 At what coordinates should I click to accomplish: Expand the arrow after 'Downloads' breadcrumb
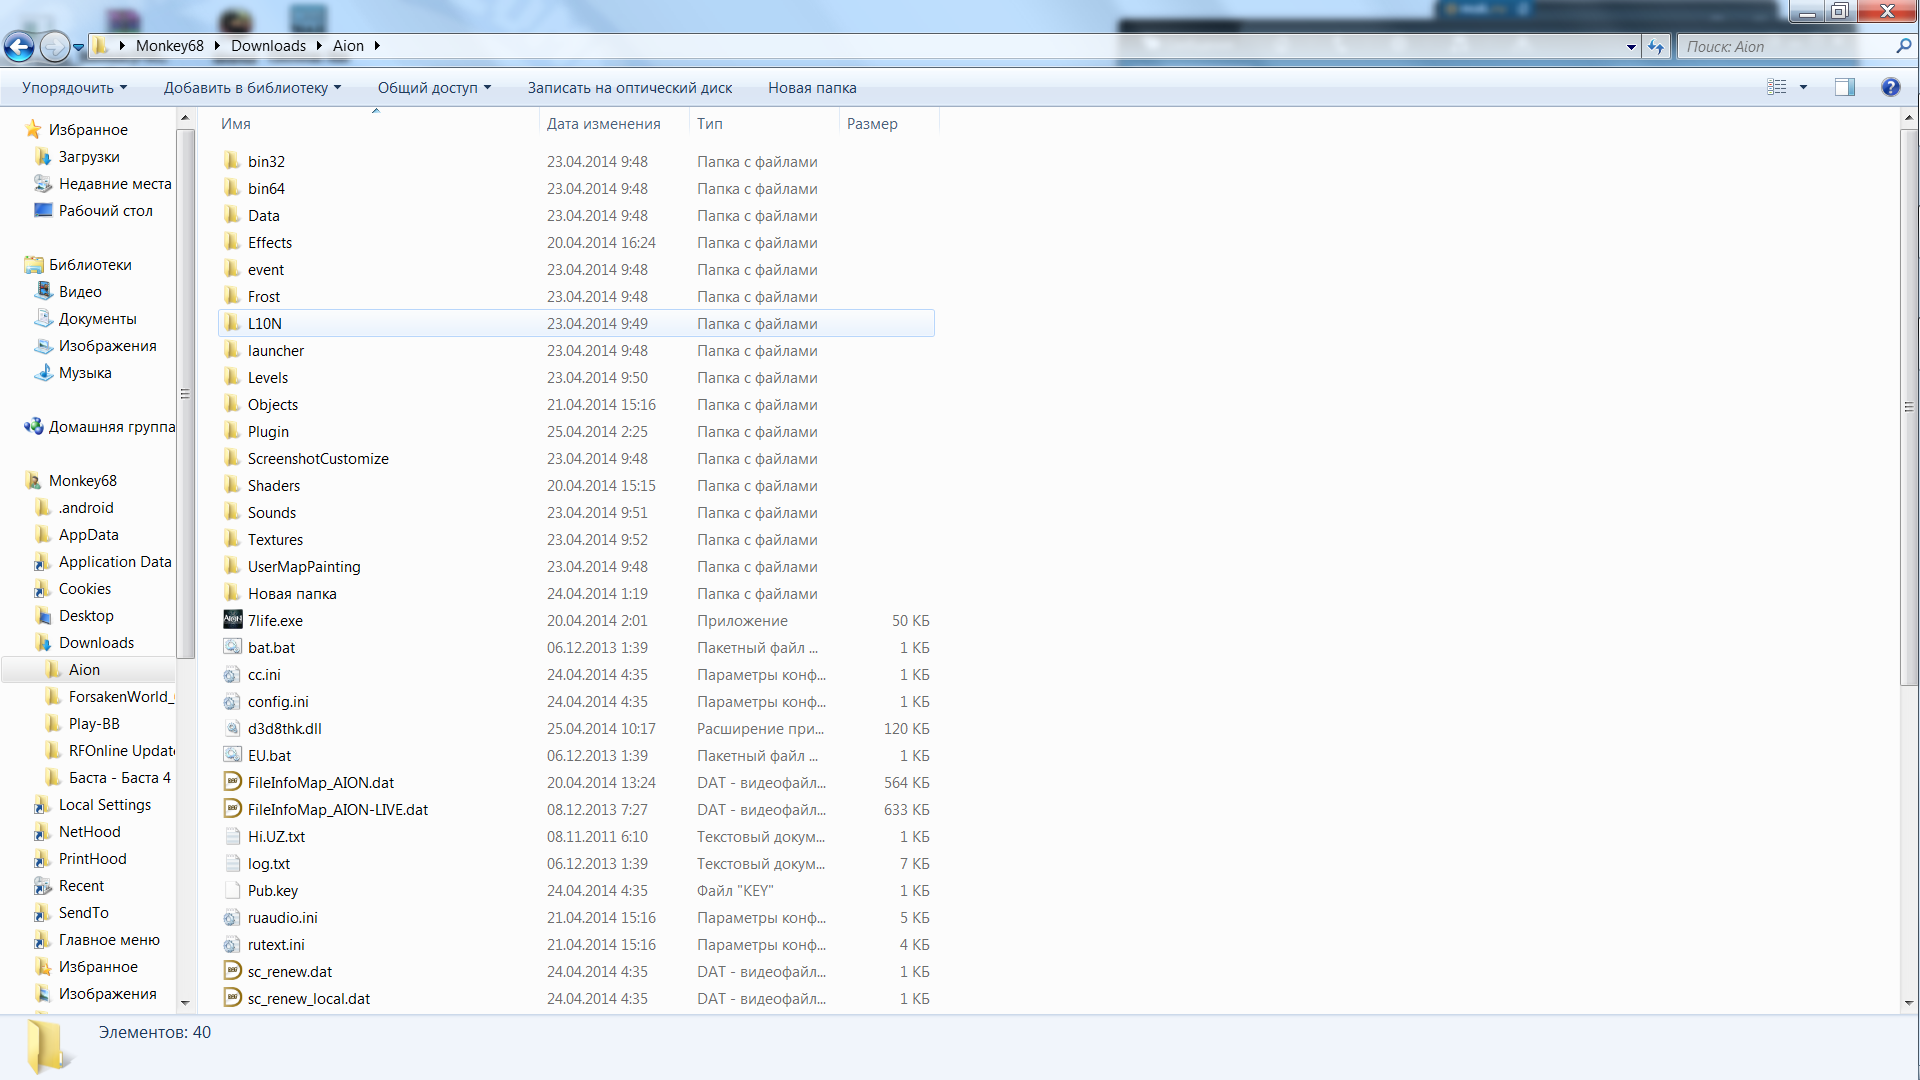pos(320,46)
